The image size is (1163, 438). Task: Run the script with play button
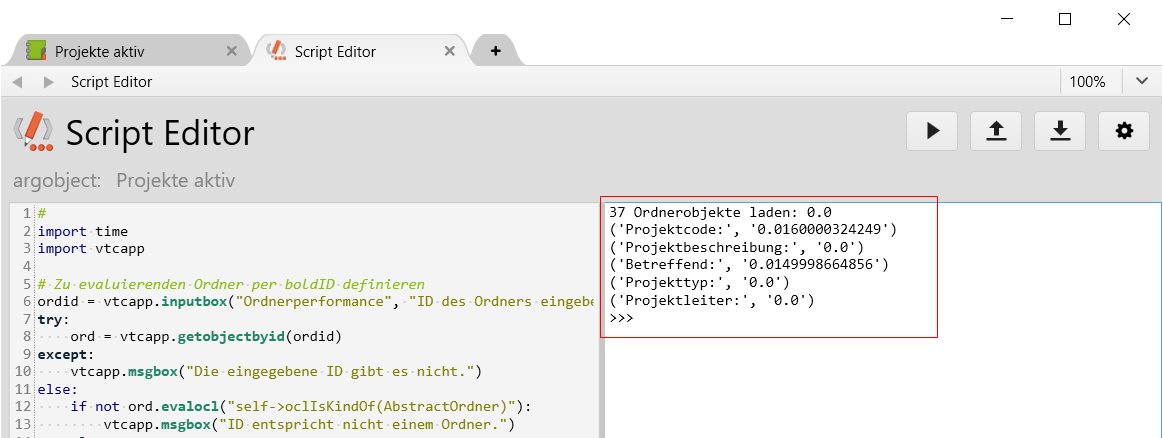click(x=932, y=131)
